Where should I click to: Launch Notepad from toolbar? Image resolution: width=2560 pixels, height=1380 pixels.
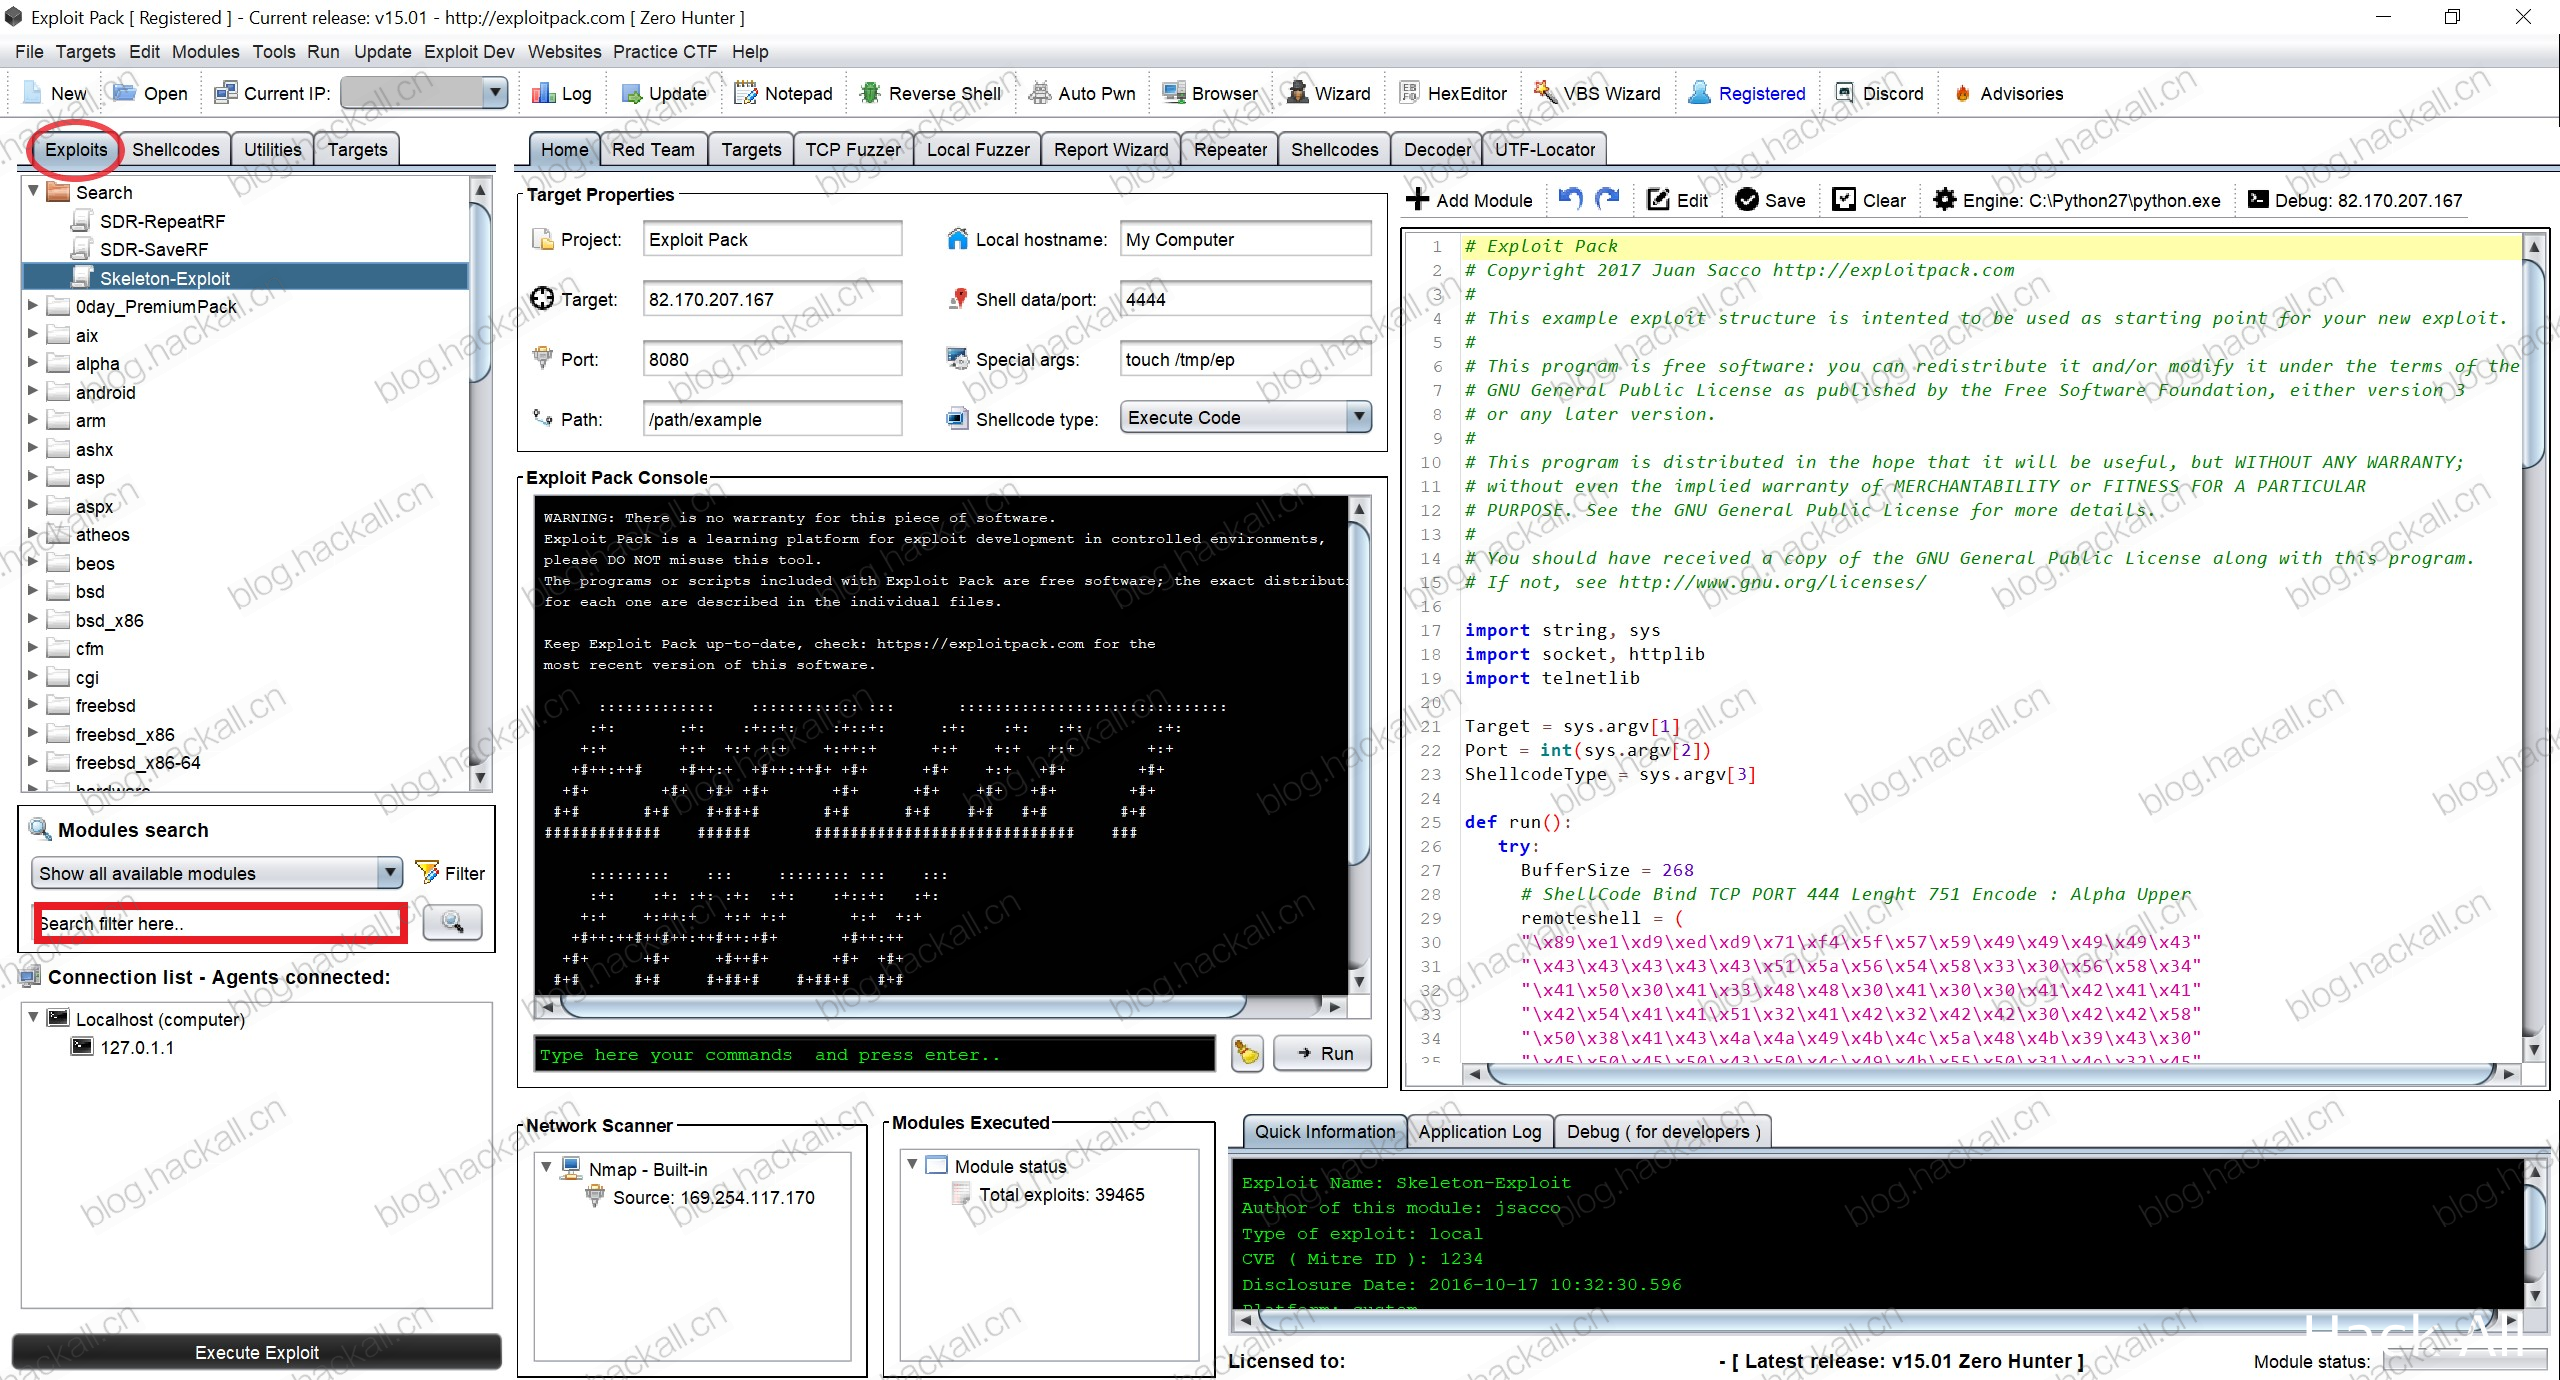(746, 93)
